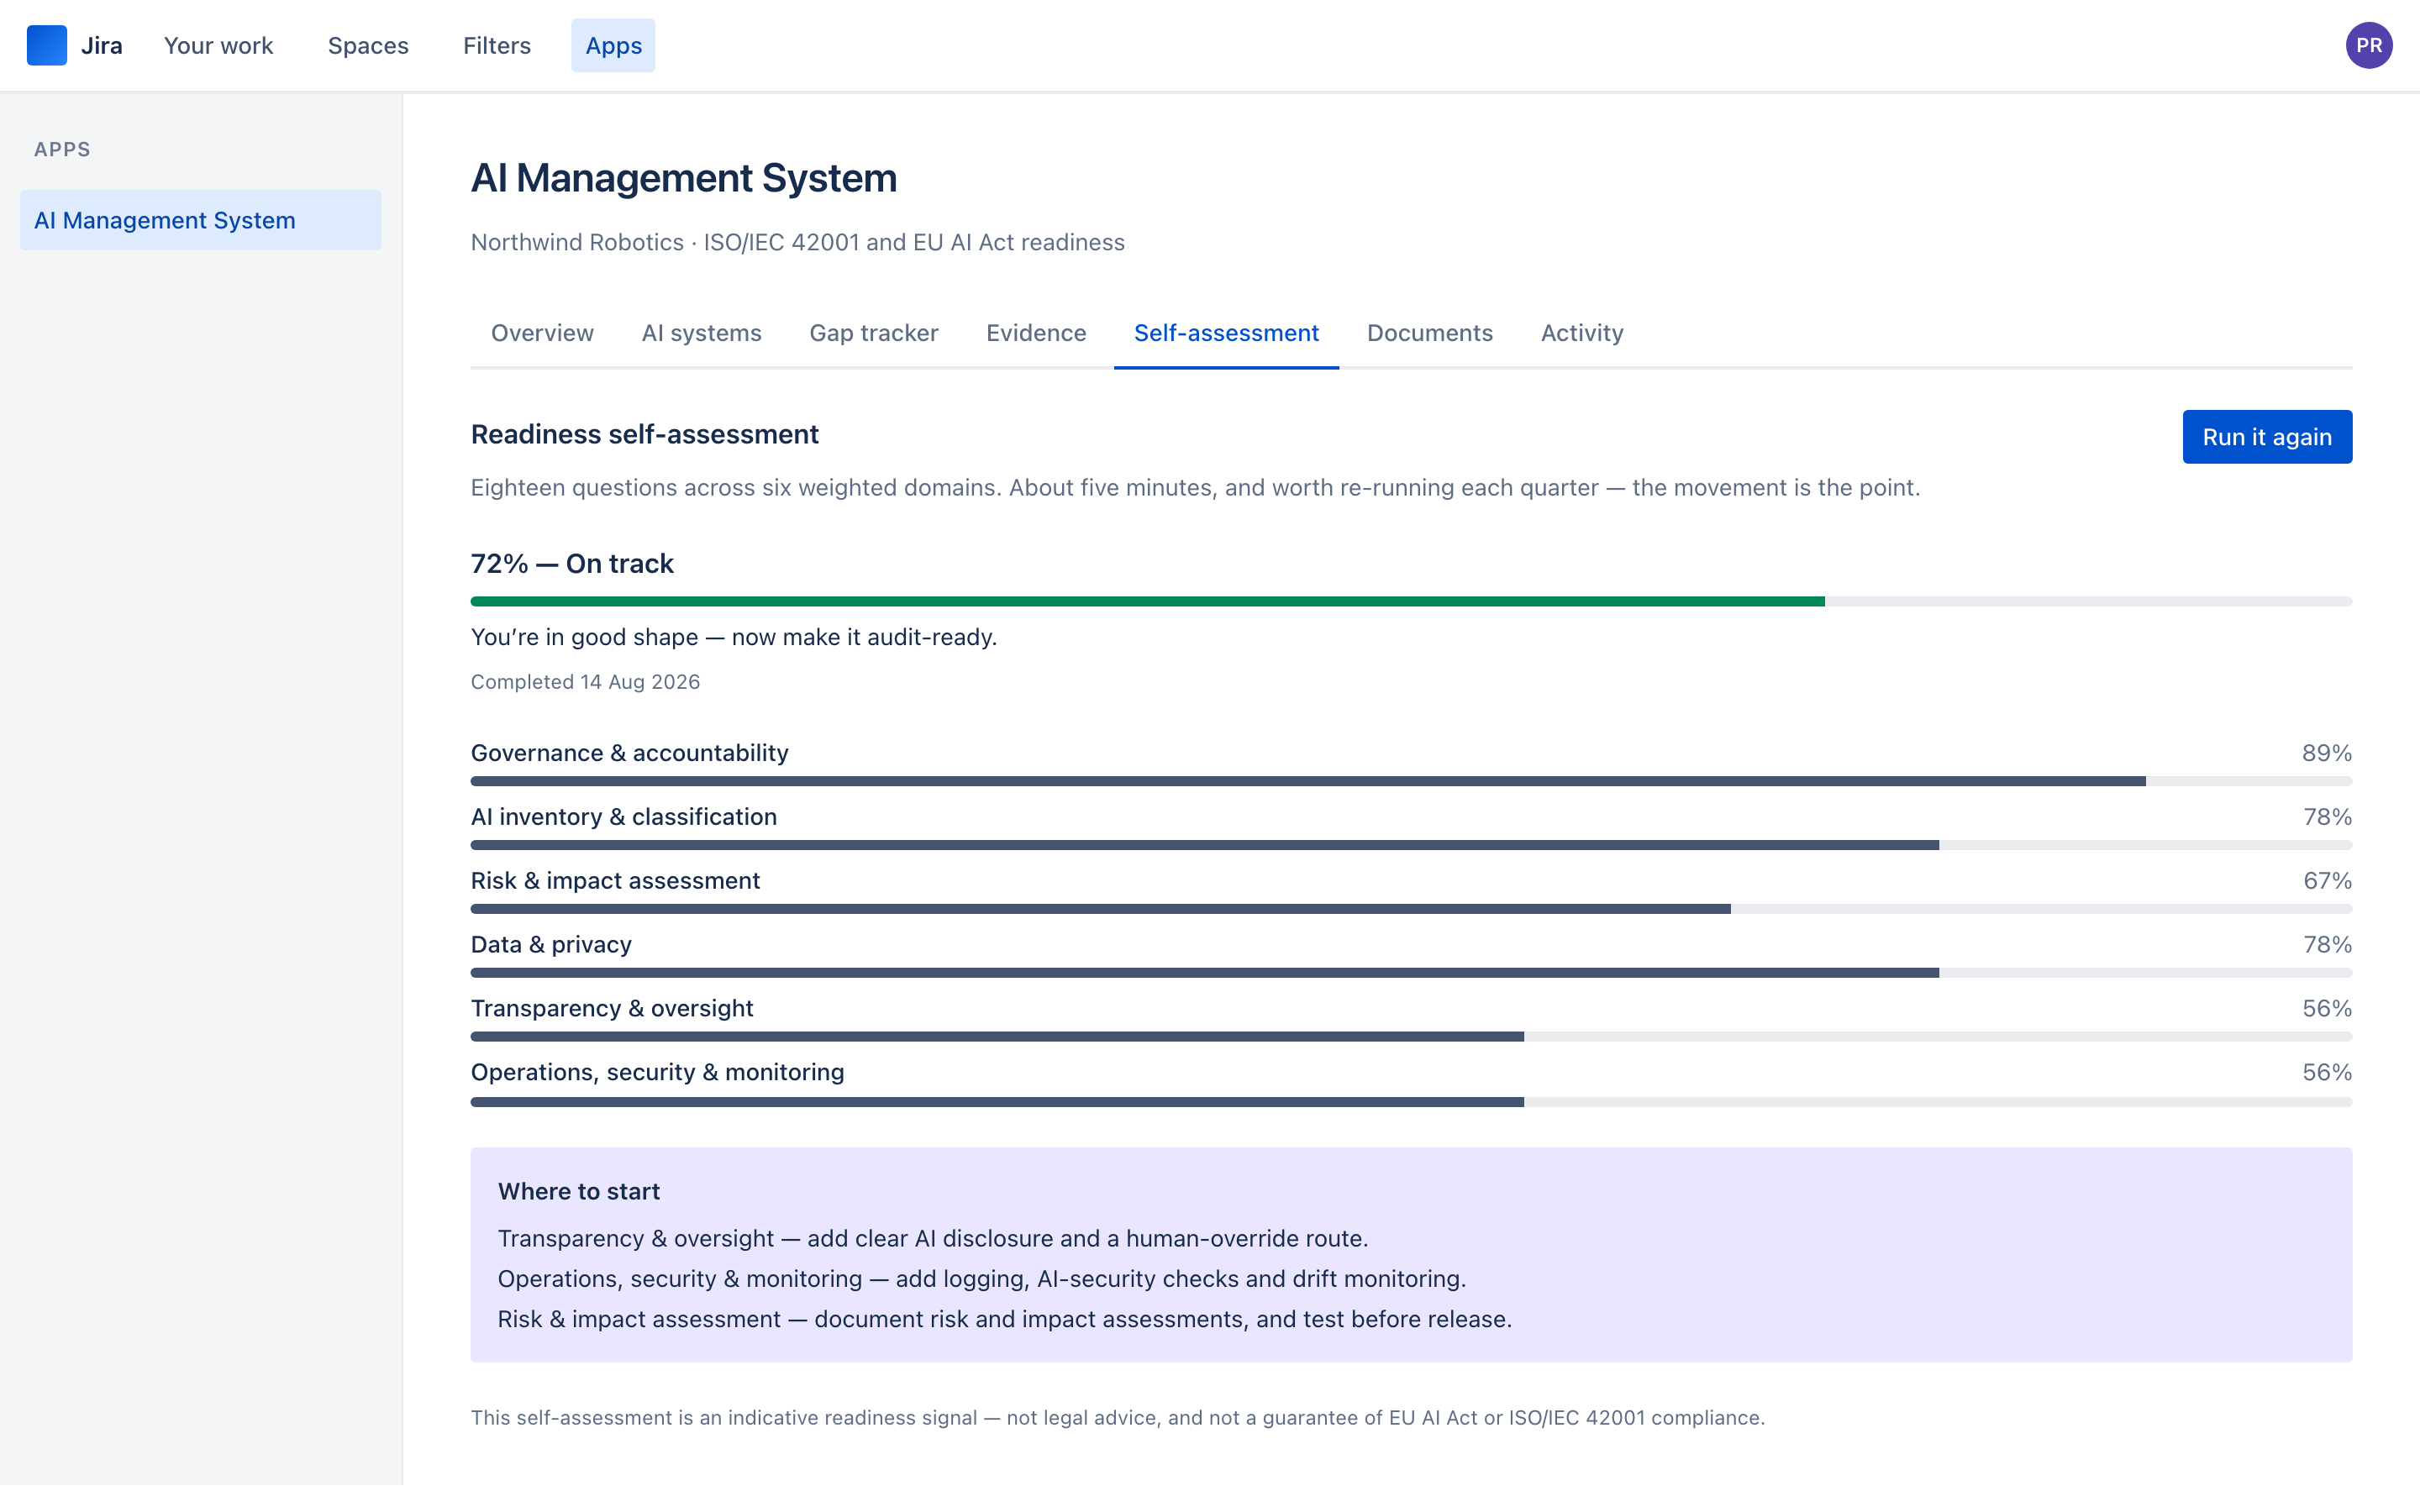Select AI Management System in sidebar

click(200, 220)
